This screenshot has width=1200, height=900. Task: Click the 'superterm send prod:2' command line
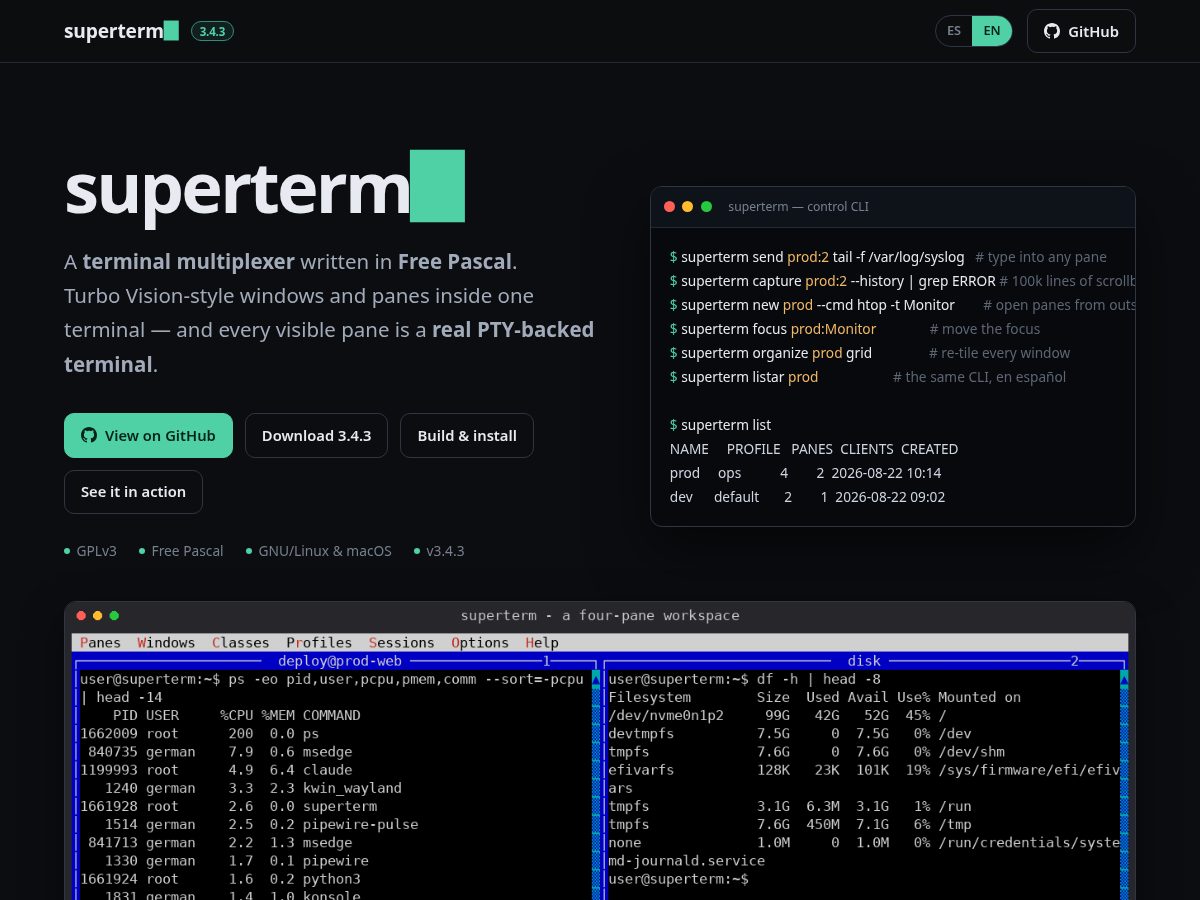coord(817,257)
